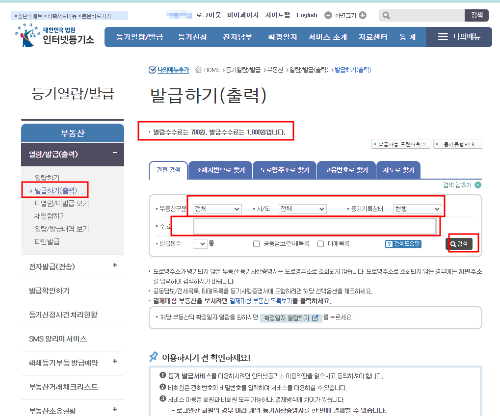Click the dark 검색 button in the form

459,244
